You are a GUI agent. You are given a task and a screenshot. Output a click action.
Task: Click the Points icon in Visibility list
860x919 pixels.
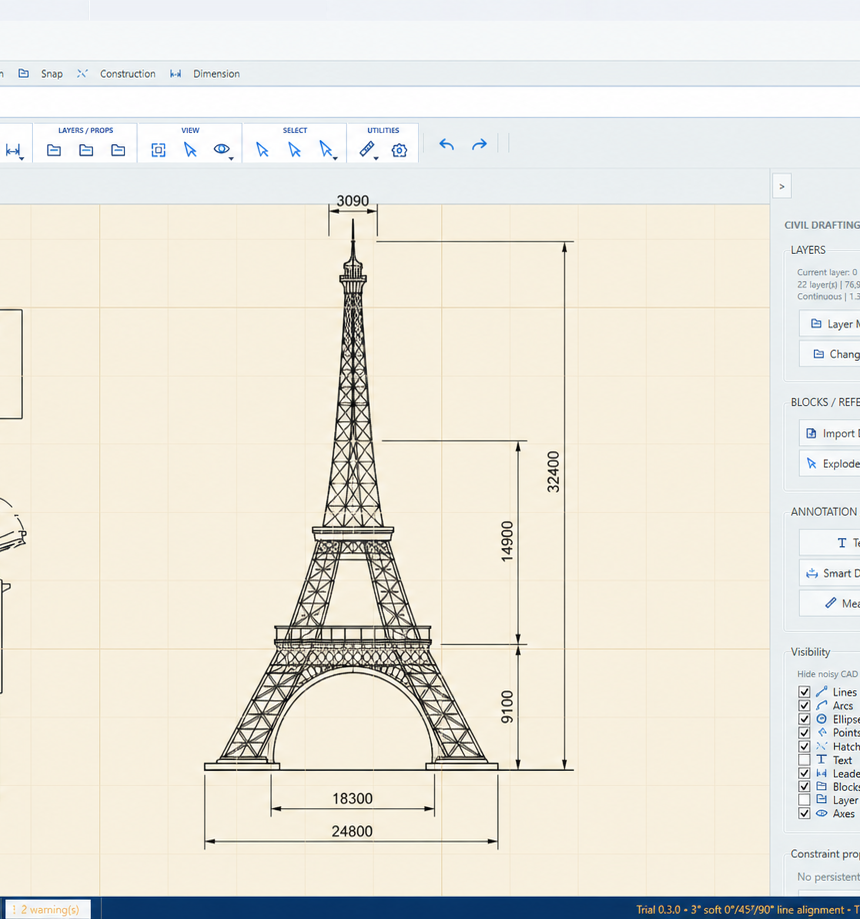[821, 732]
